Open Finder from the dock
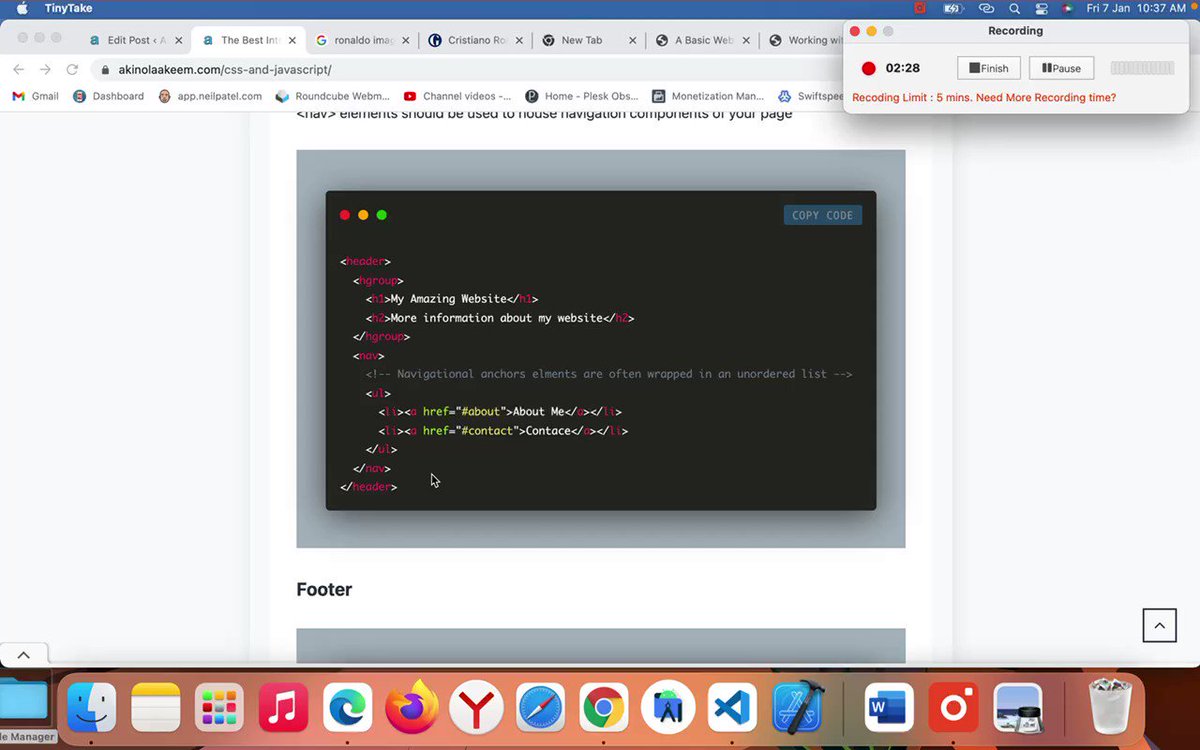This screenshot has height=750, width=1200. click(x=92, y=708)
